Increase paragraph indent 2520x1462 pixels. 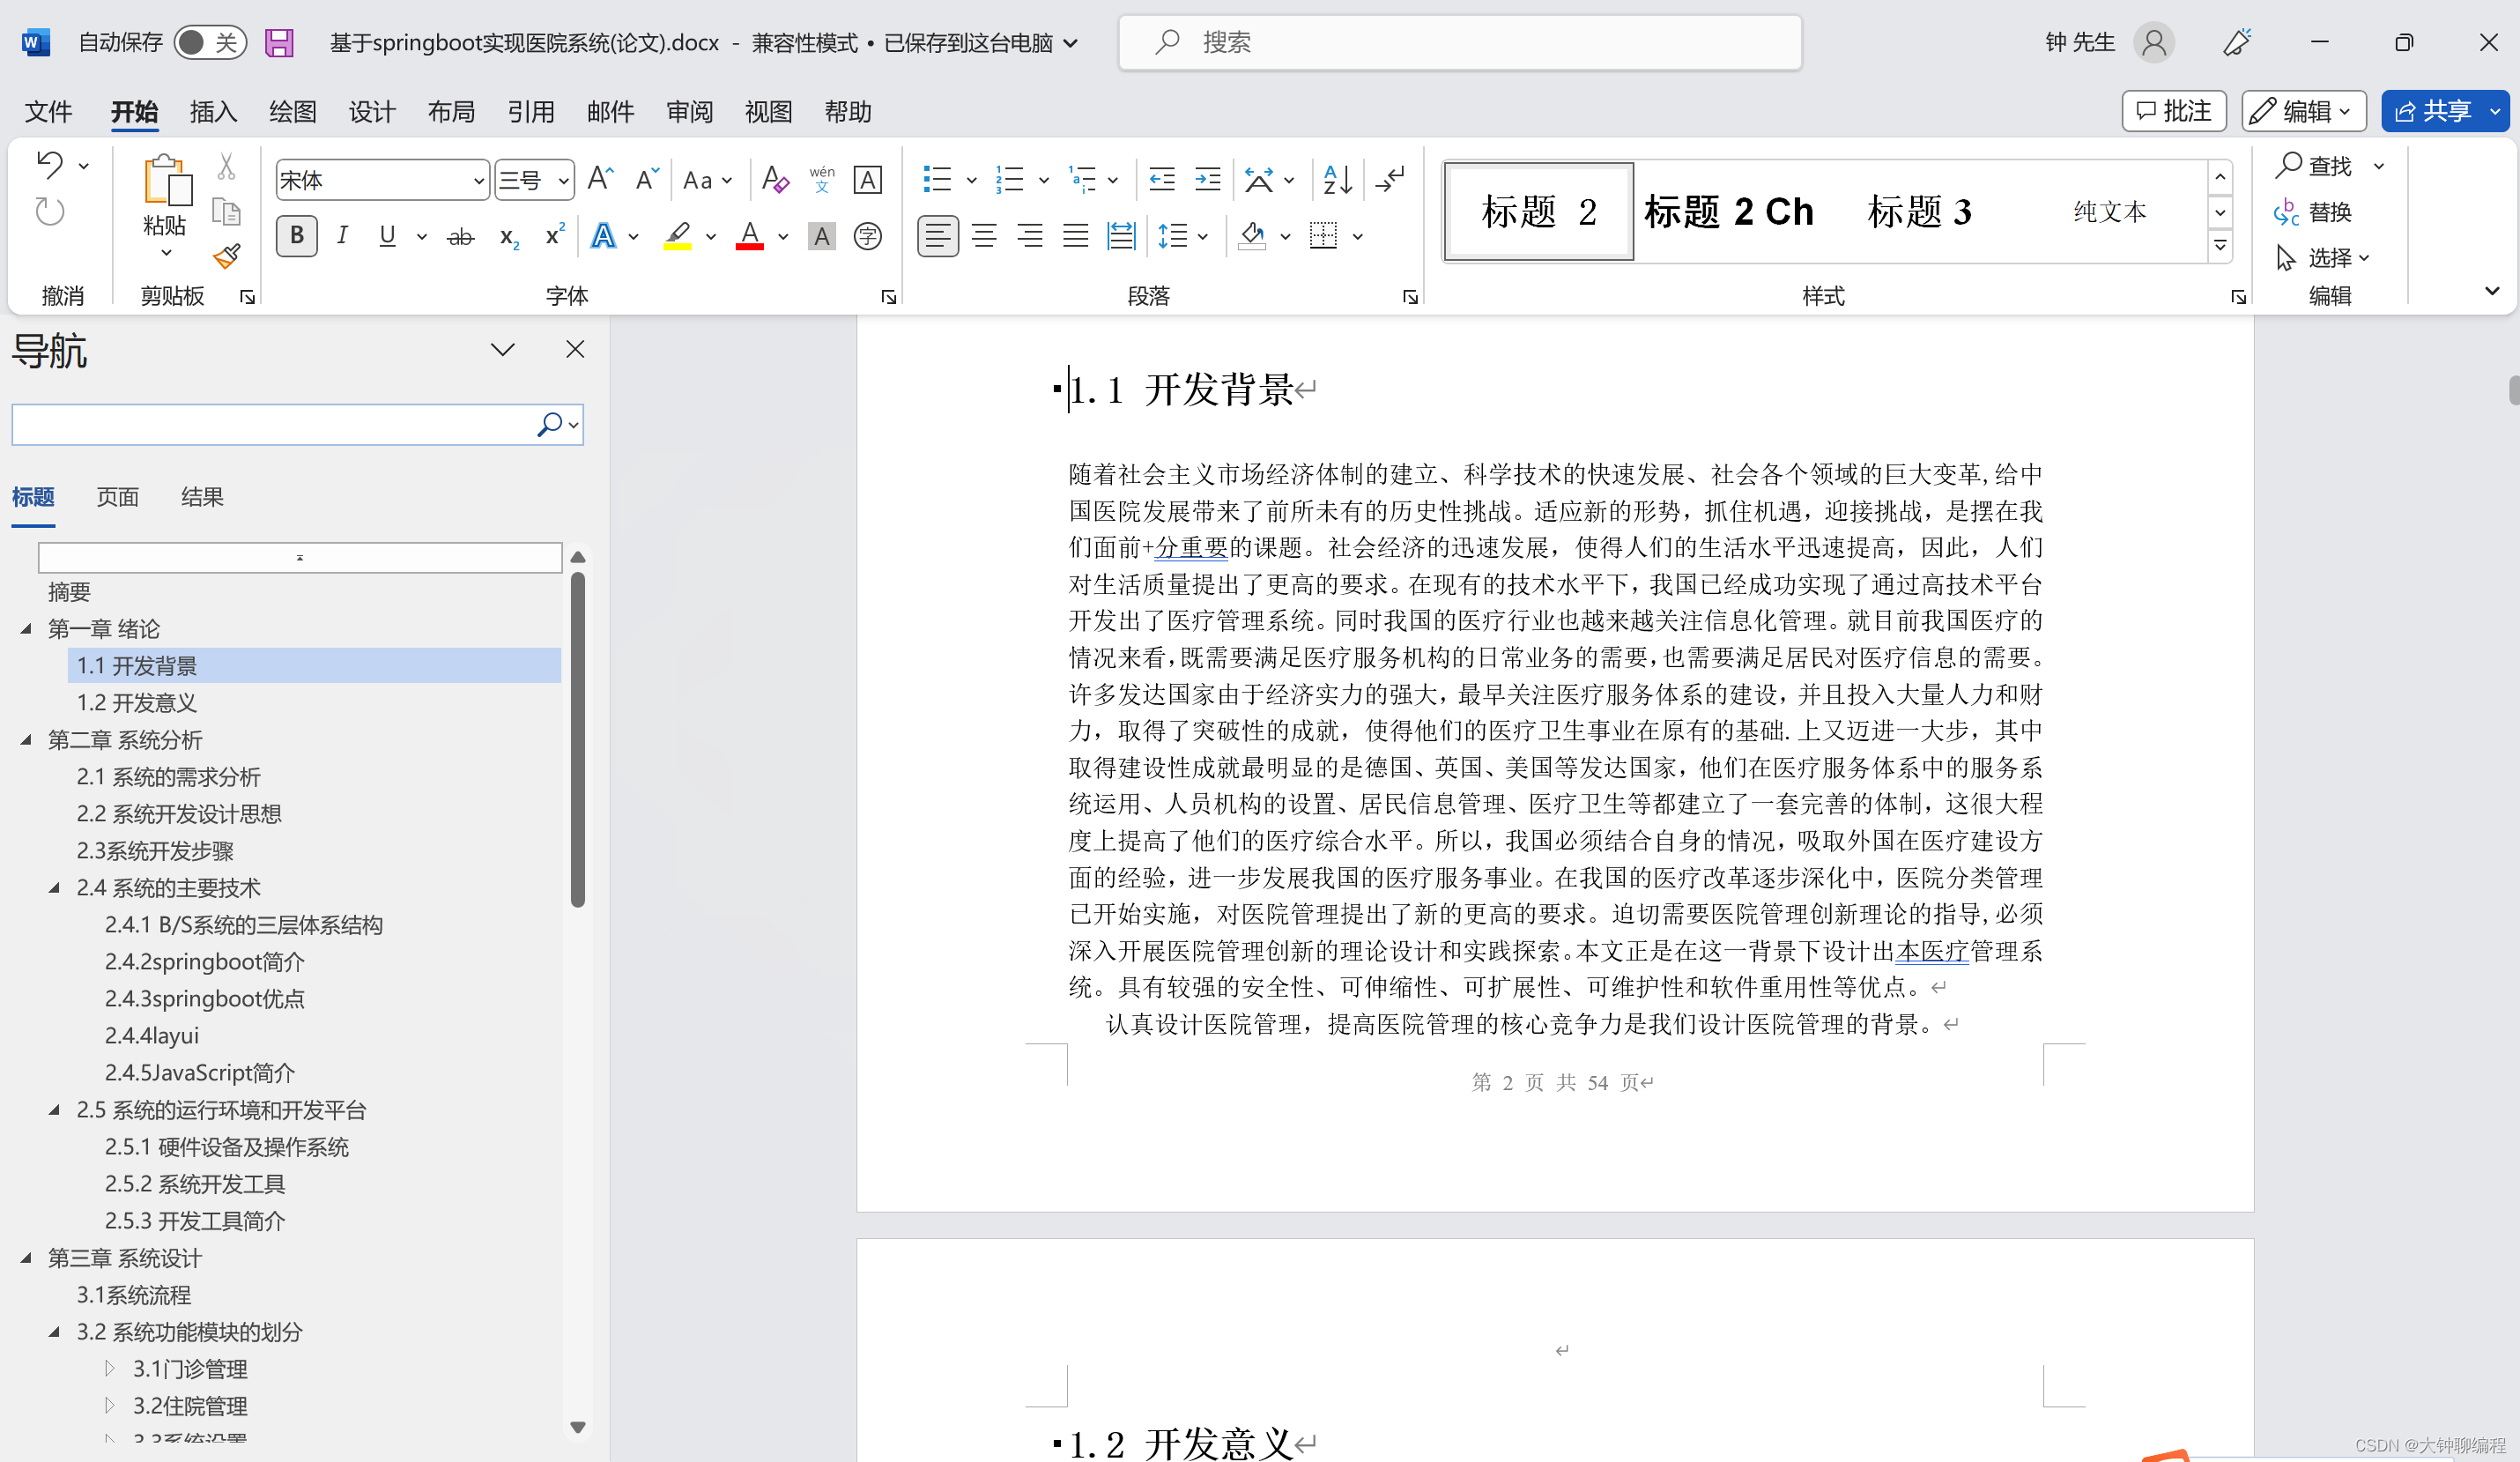[1208, 180]
